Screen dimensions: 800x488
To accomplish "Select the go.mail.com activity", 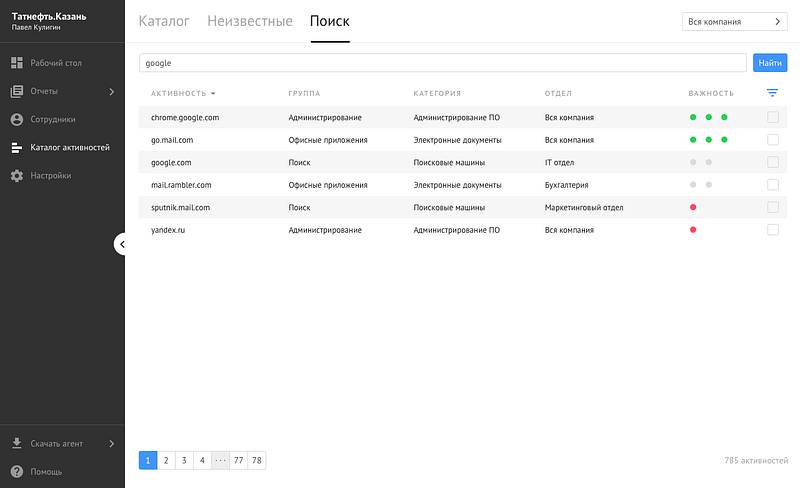I will click(172, 140).
